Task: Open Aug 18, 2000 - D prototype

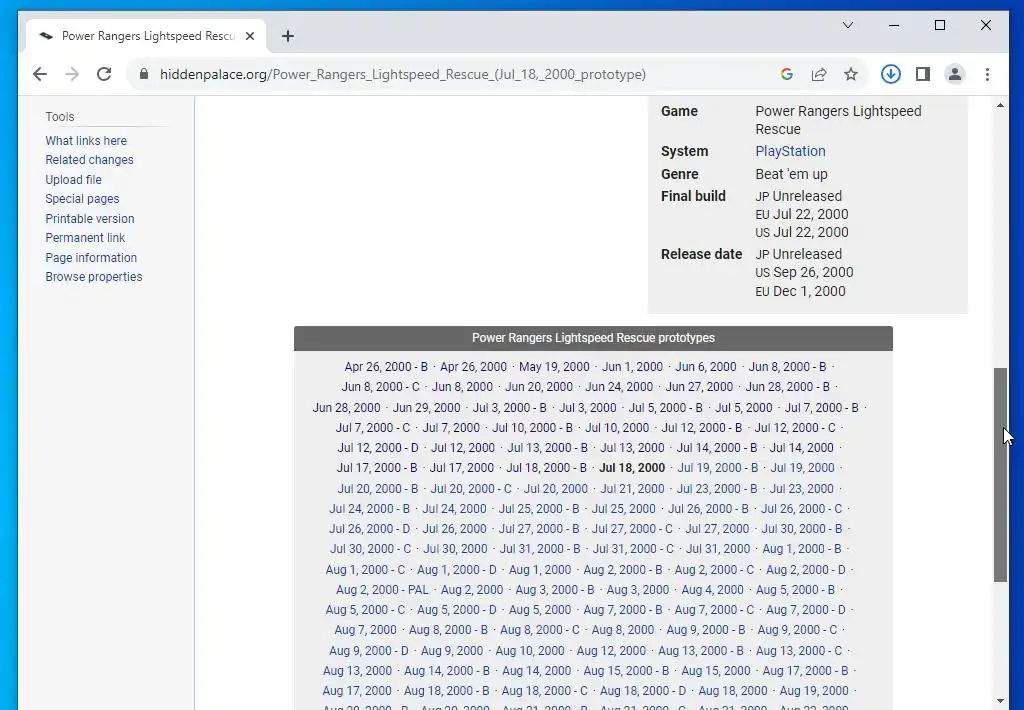Action: coord(643,691)
